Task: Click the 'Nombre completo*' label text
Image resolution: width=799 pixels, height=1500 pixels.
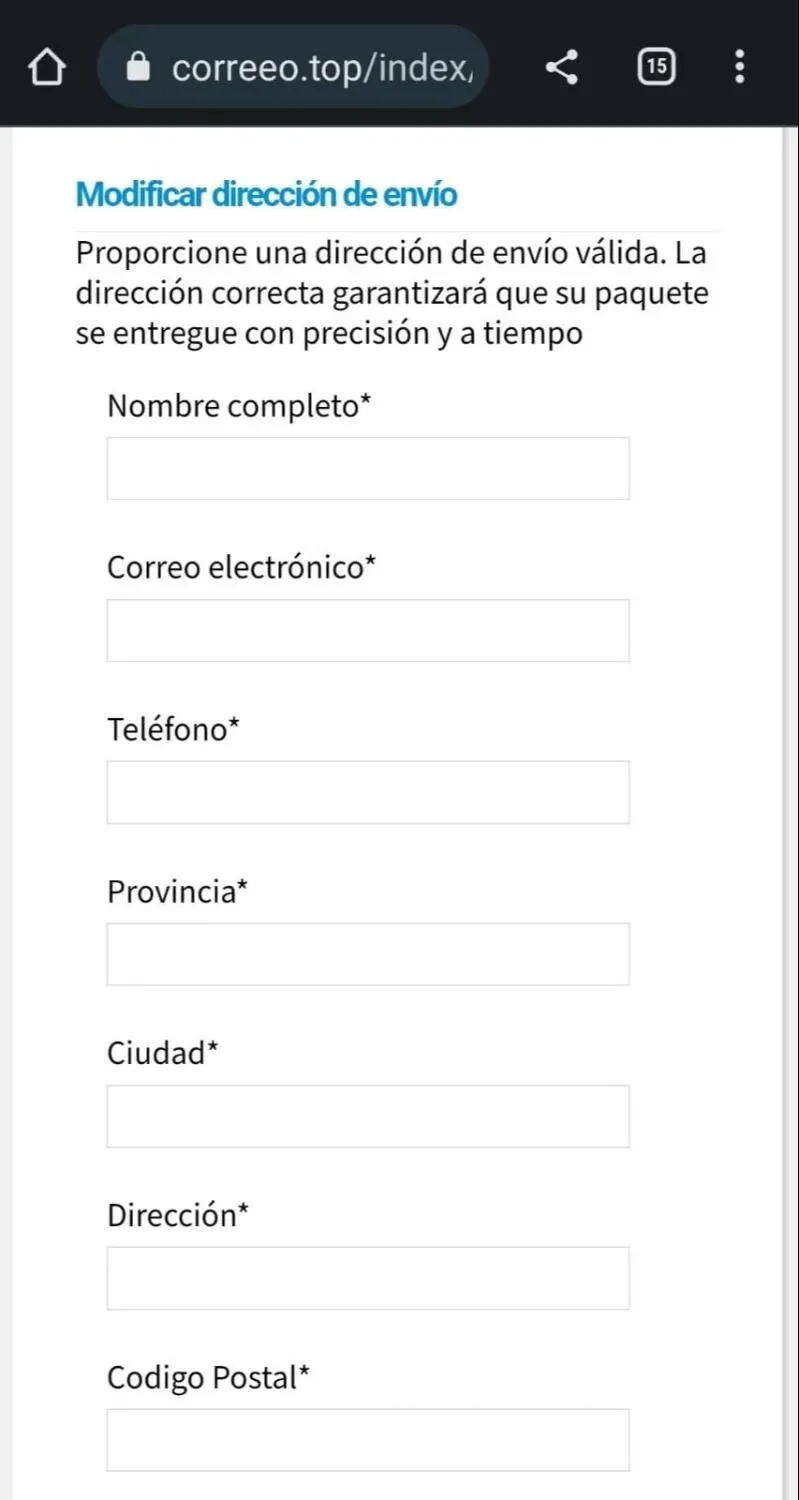Action: tap(239, 406)
